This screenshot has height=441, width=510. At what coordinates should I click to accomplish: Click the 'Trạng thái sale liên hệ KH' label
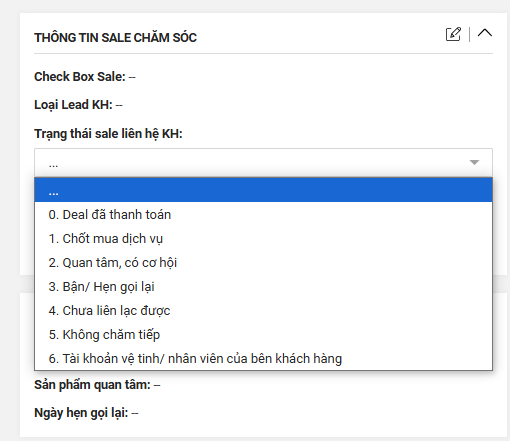tap(108, 134)
